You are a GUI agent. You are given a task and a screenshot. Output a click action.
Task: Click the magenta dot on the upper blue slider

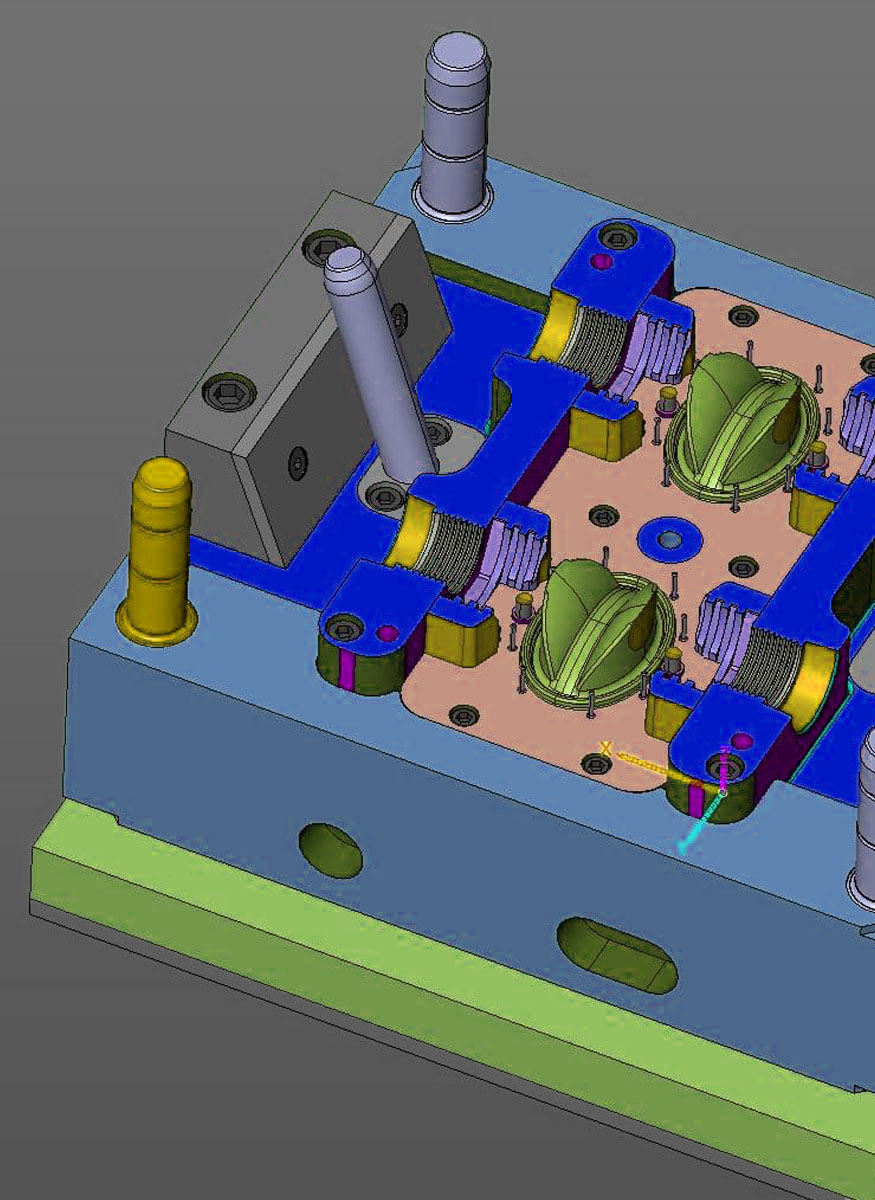tap(601, 261)
